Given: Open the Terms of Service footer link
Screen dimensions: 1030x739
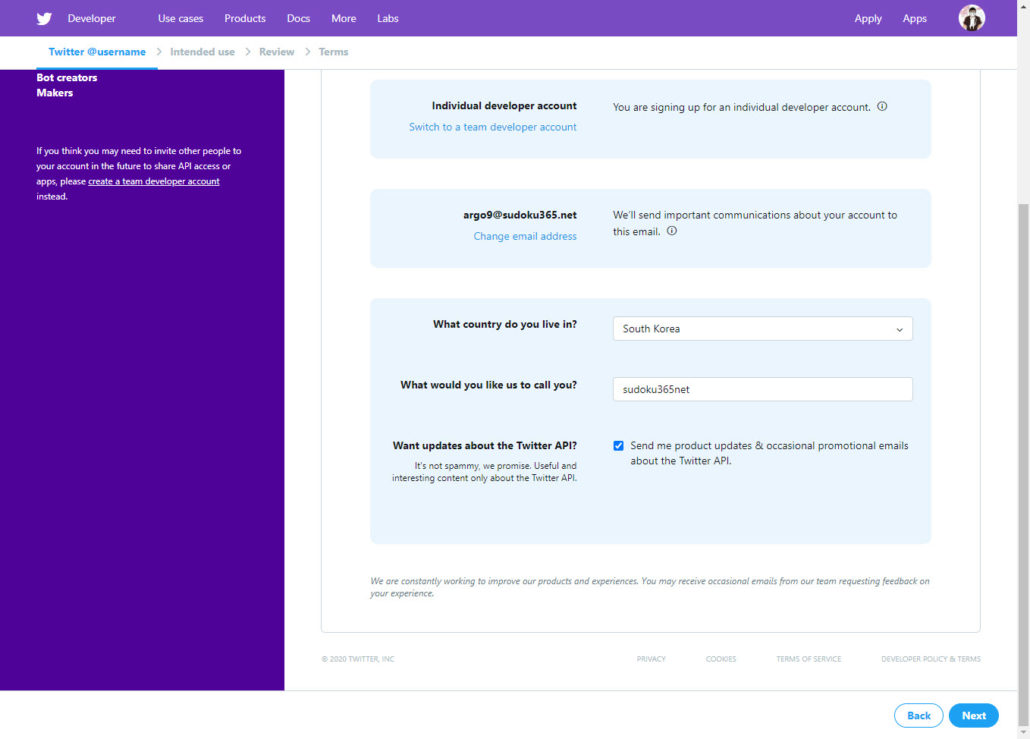Looking at the screenshot, I should coord(809,659).
